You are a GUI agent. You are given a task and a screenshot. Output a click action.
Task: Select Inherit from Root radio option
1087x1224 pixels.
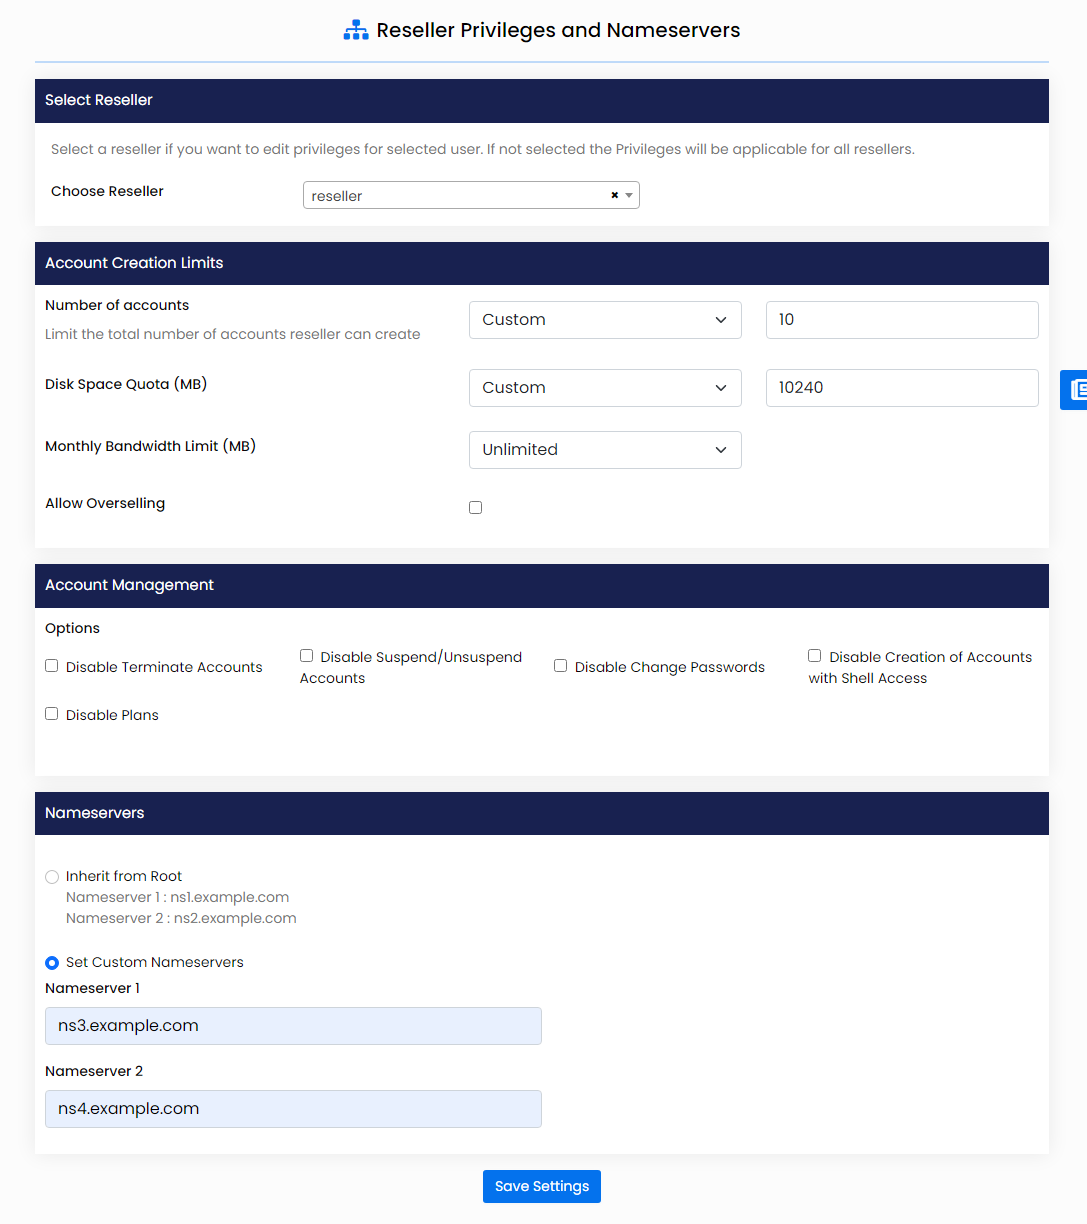[52, 877]
